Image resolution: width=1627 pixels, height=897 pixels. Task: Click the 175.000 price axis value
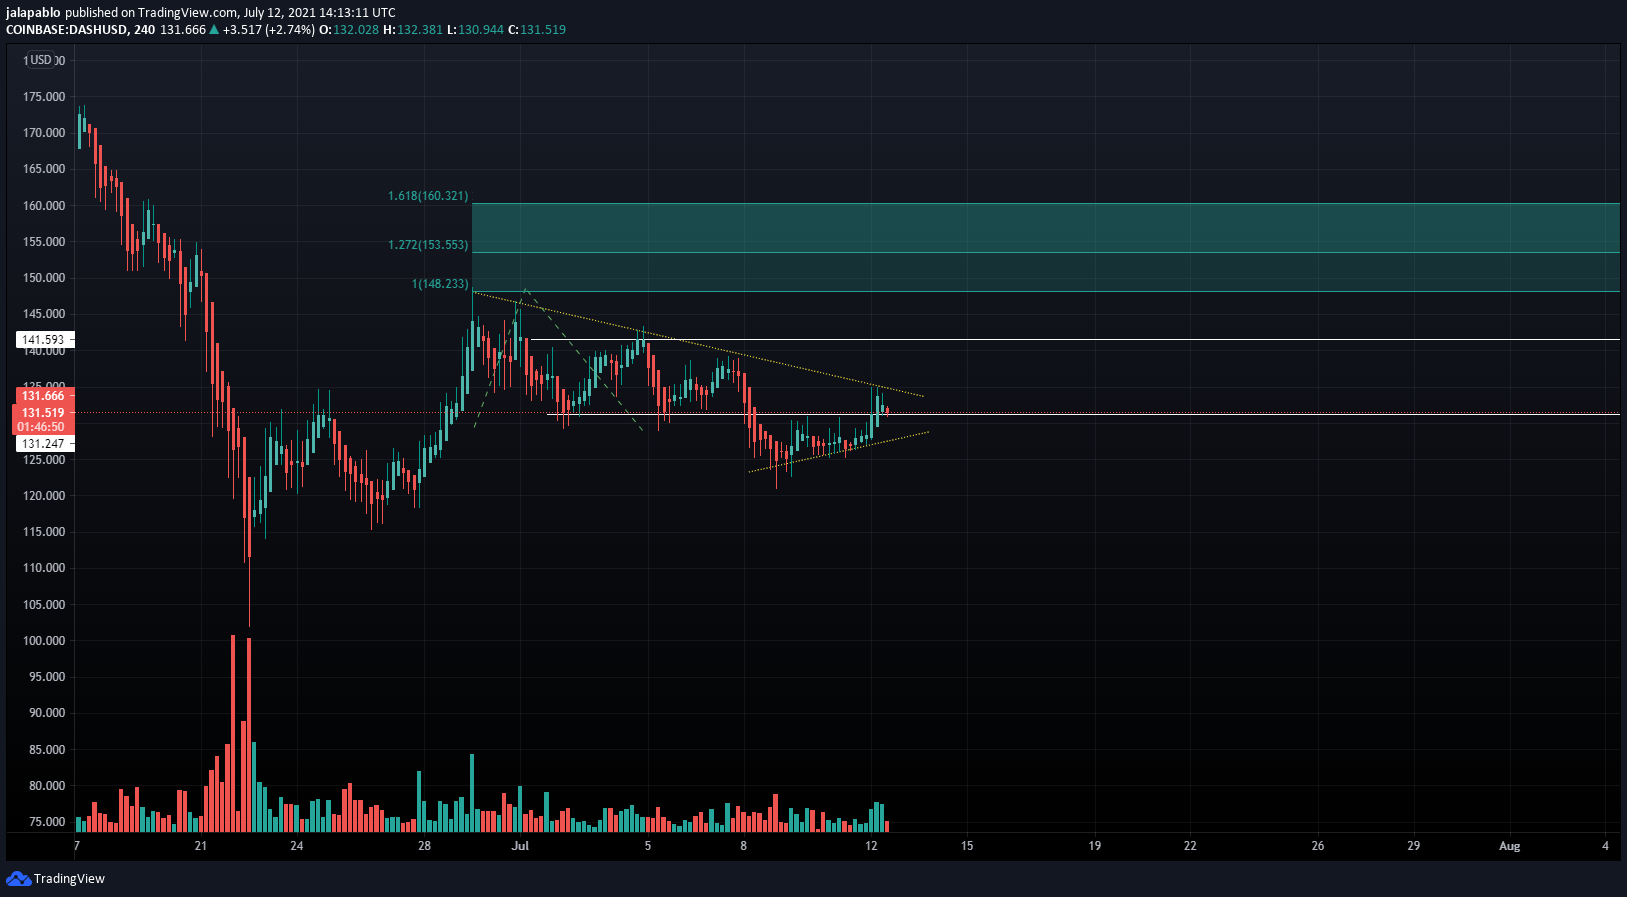(x=44, y=97)
